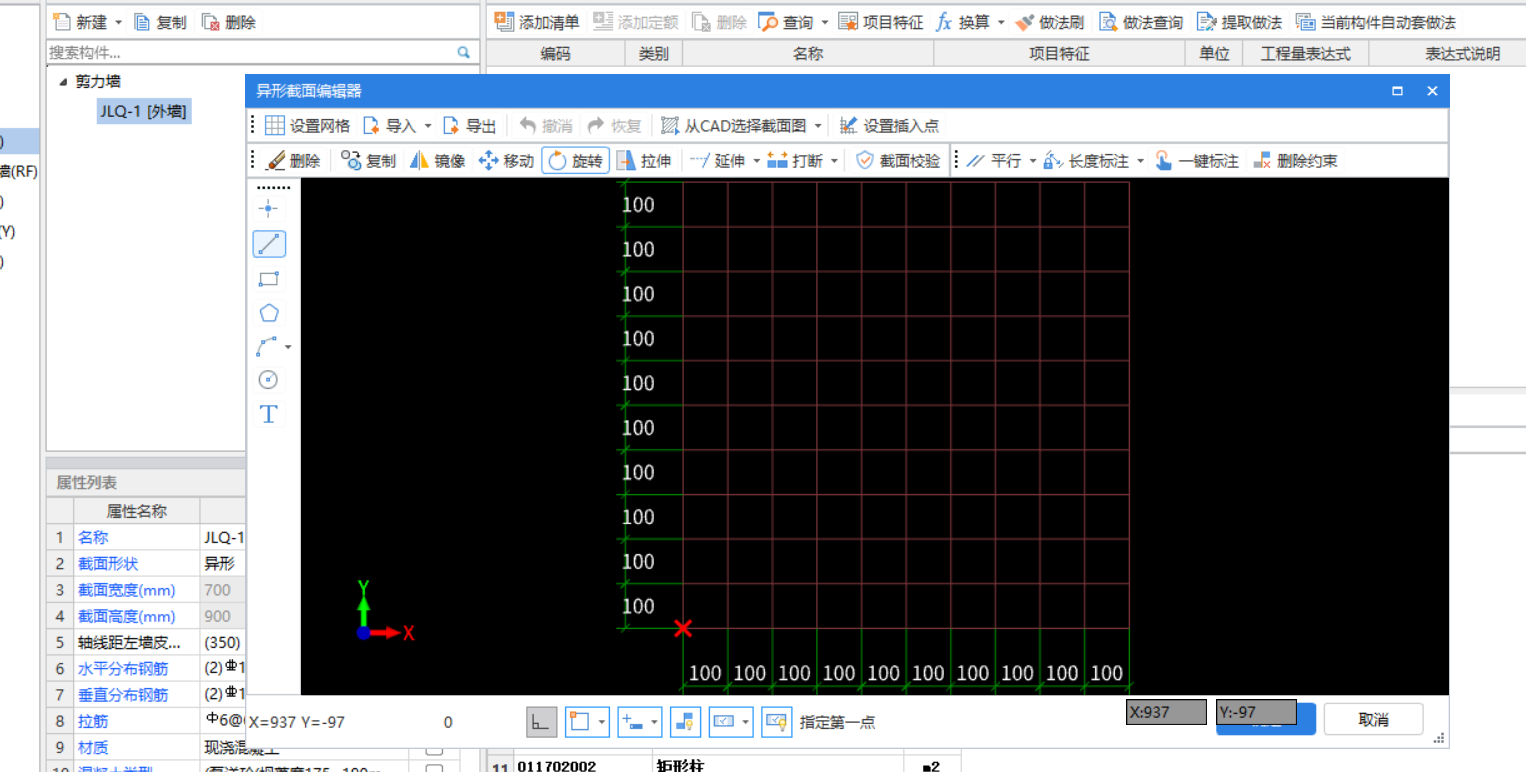
Task: Open arc tool options dropdown
Action: coord(289,347)
